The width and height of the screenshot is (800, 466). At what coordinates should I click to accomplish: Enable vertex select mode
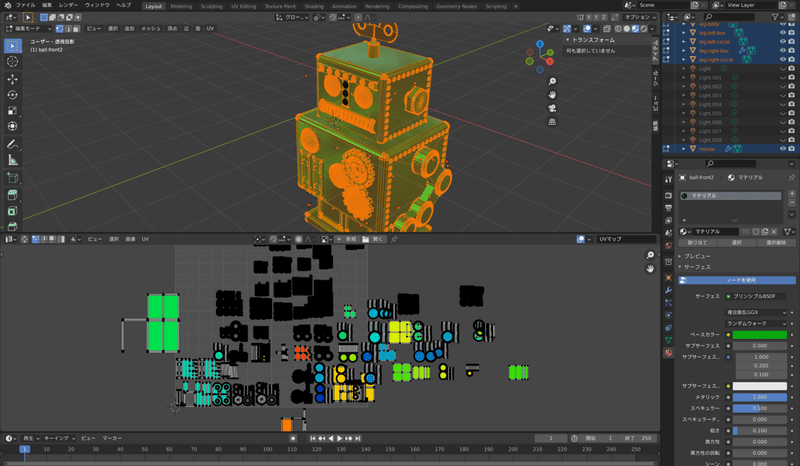(60, 29)
